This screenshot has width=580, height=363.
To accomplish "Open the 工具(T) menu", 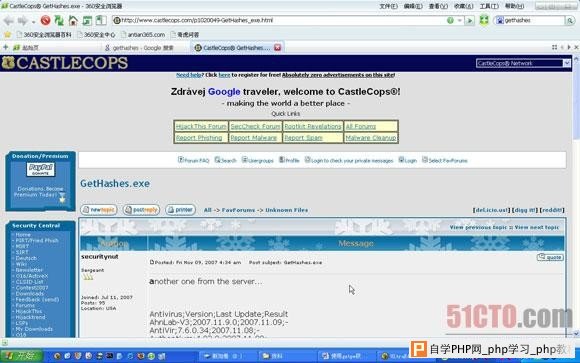I will pyautogui.click(x=489, y=6).
